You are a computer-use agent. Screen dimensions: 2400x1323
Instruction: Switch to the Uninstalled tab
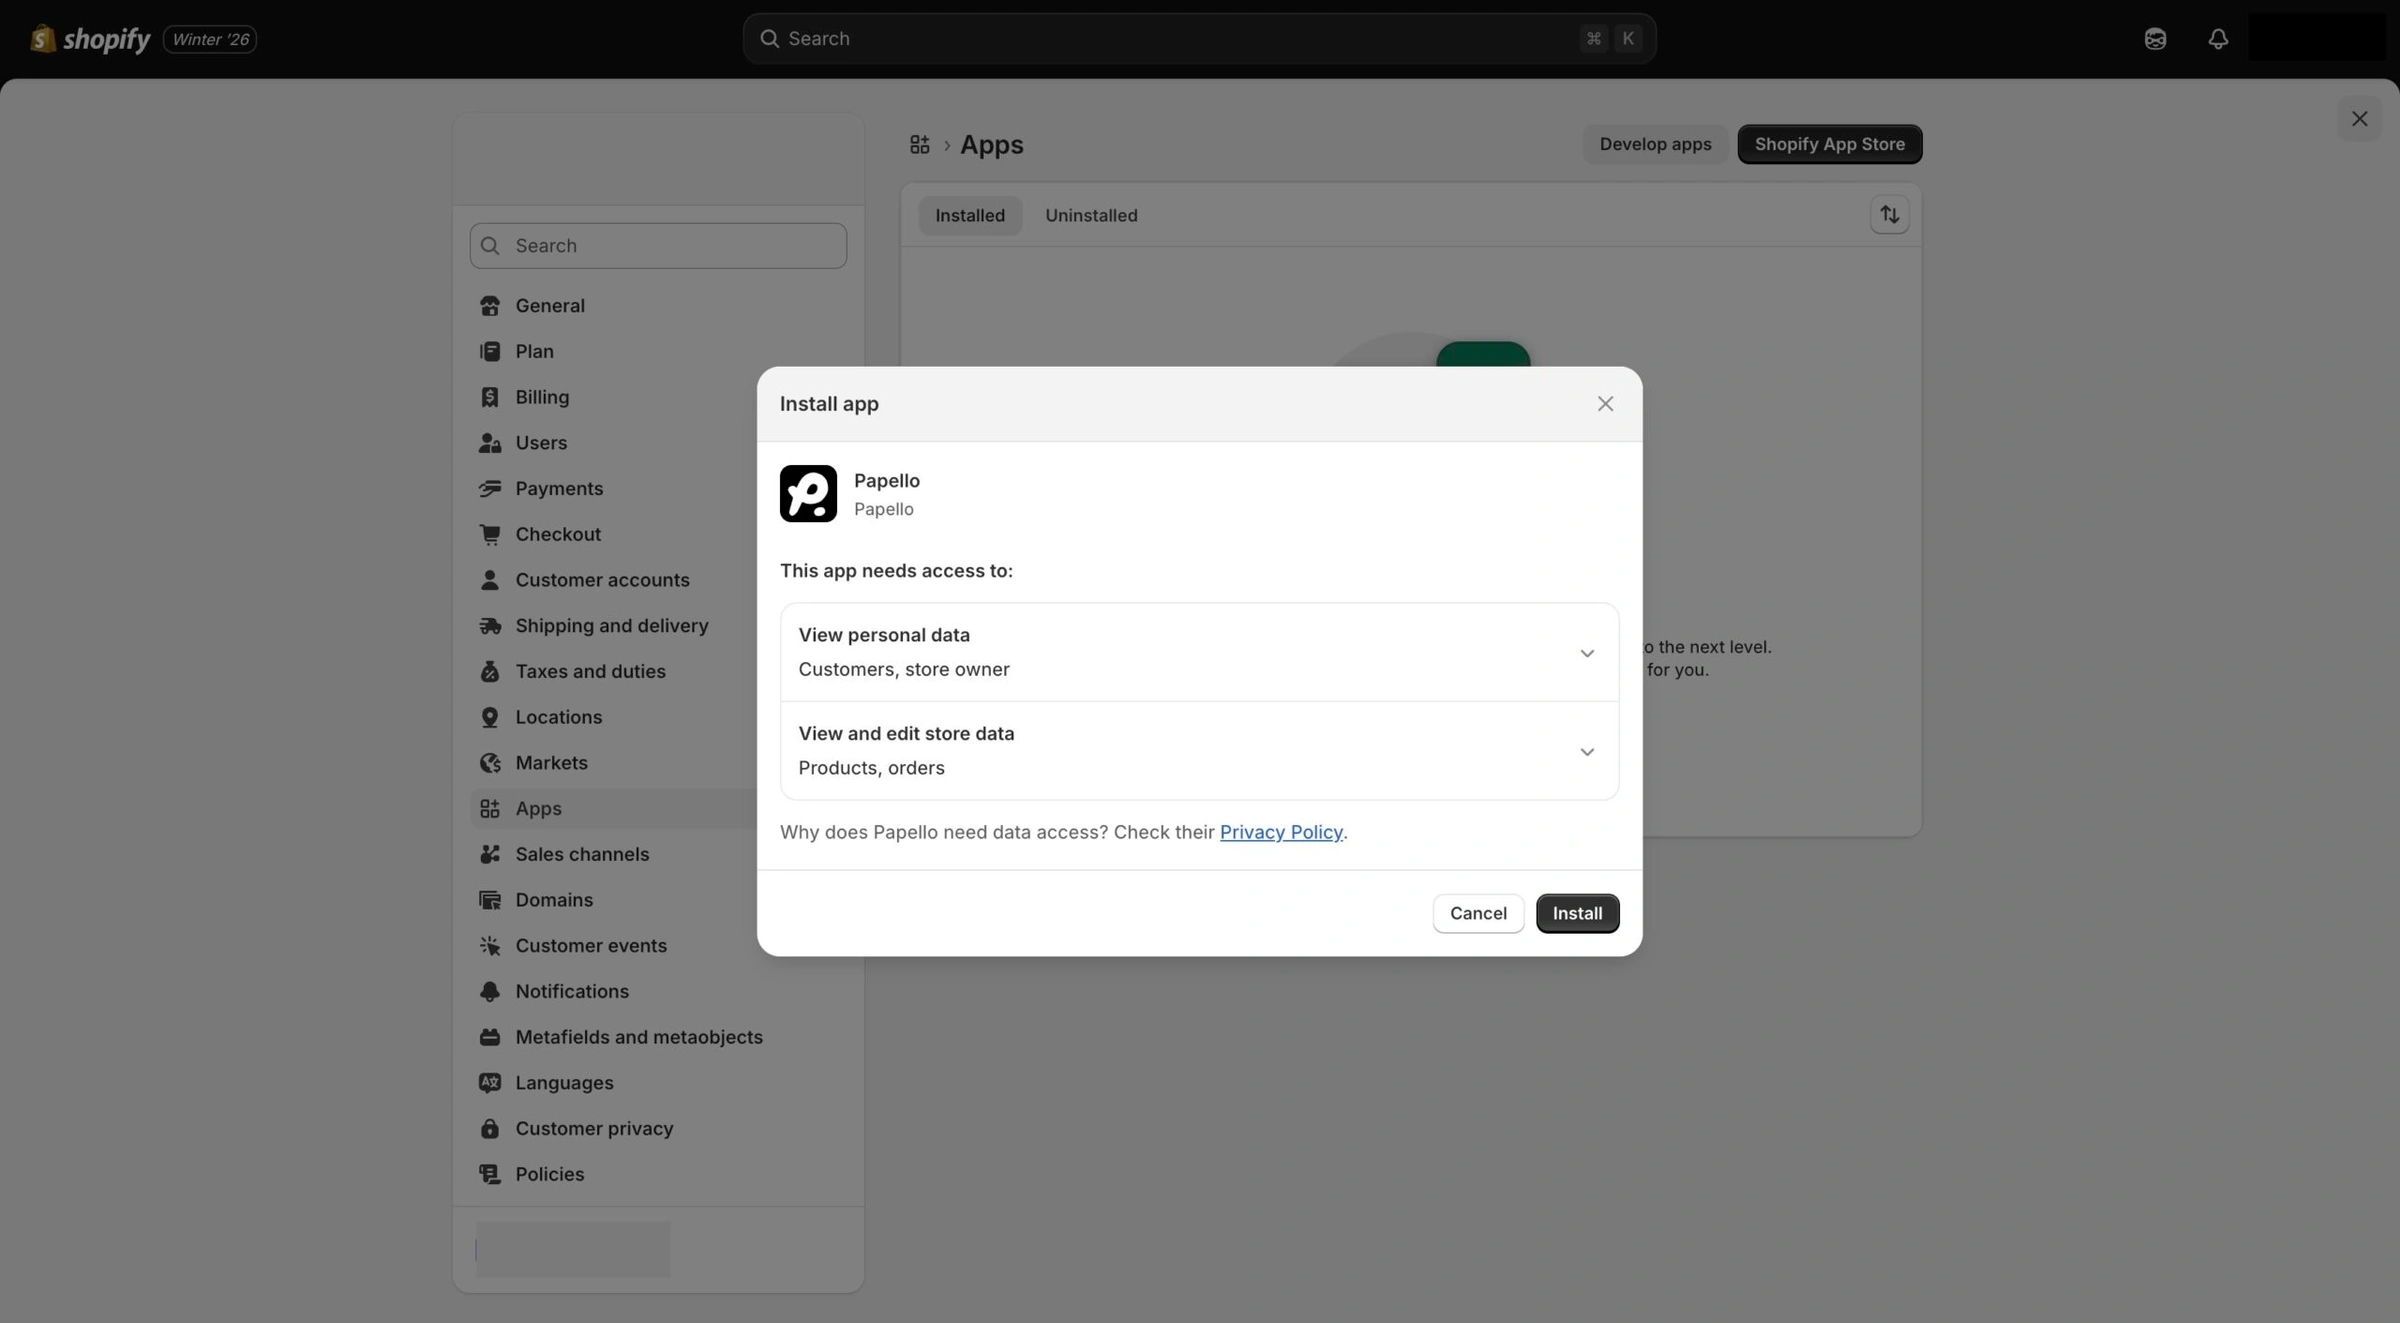tap(1091, 215)
